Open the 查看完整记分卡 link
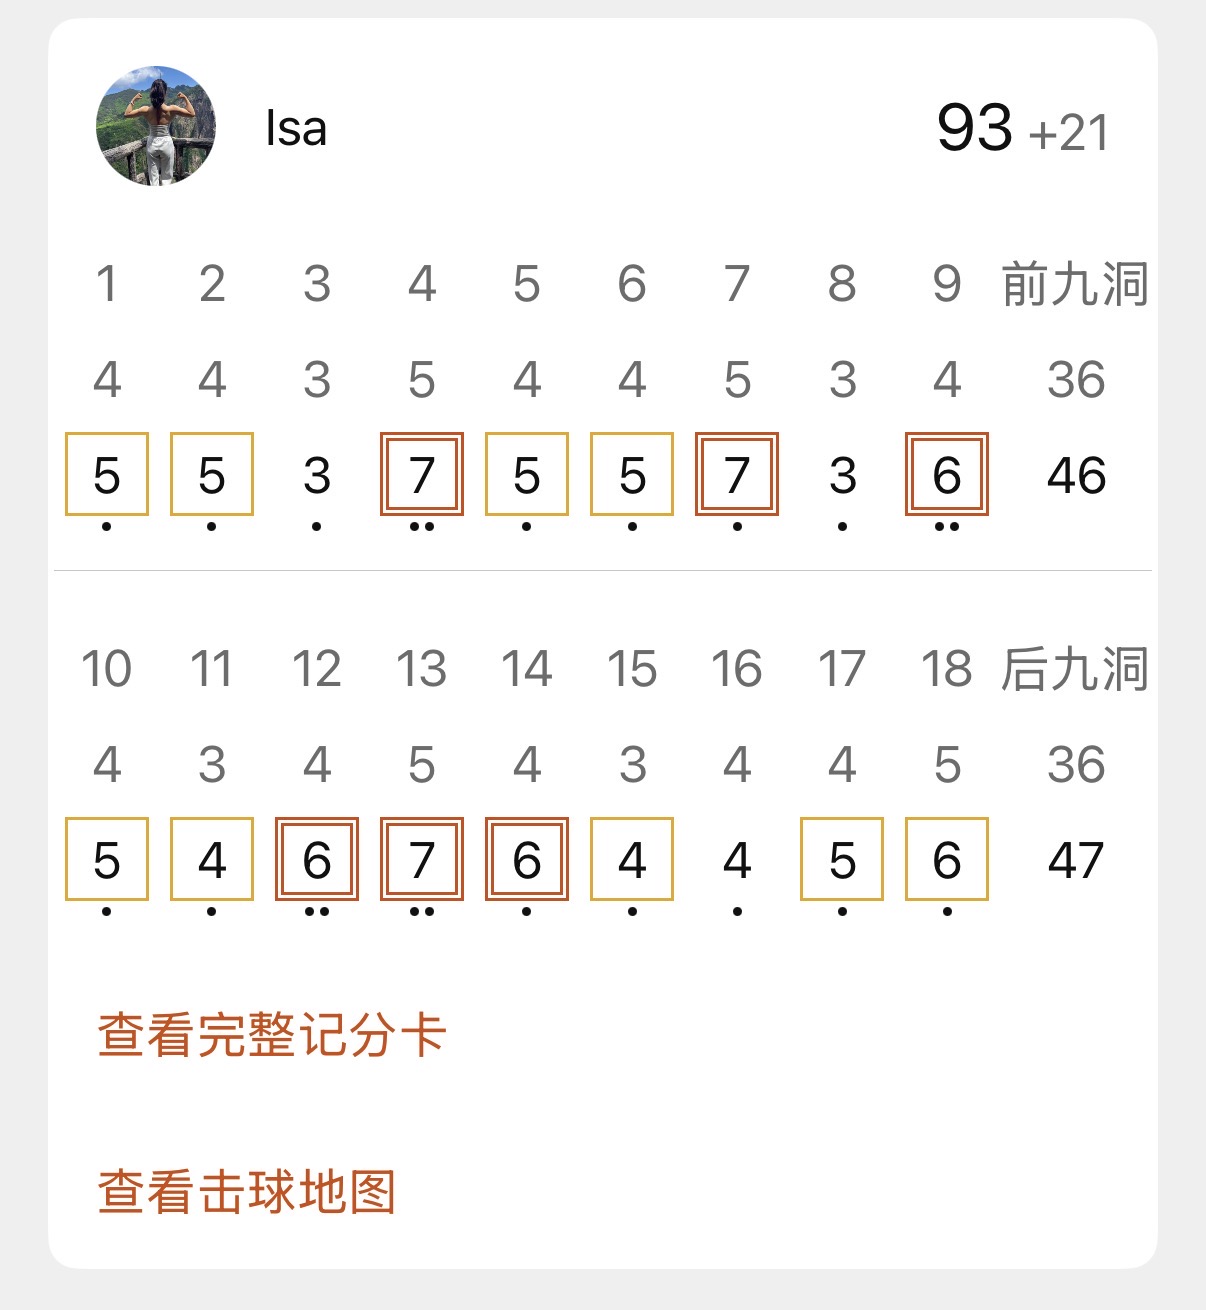This screenshot has height=1310, width=1206. pos(271,1035)
